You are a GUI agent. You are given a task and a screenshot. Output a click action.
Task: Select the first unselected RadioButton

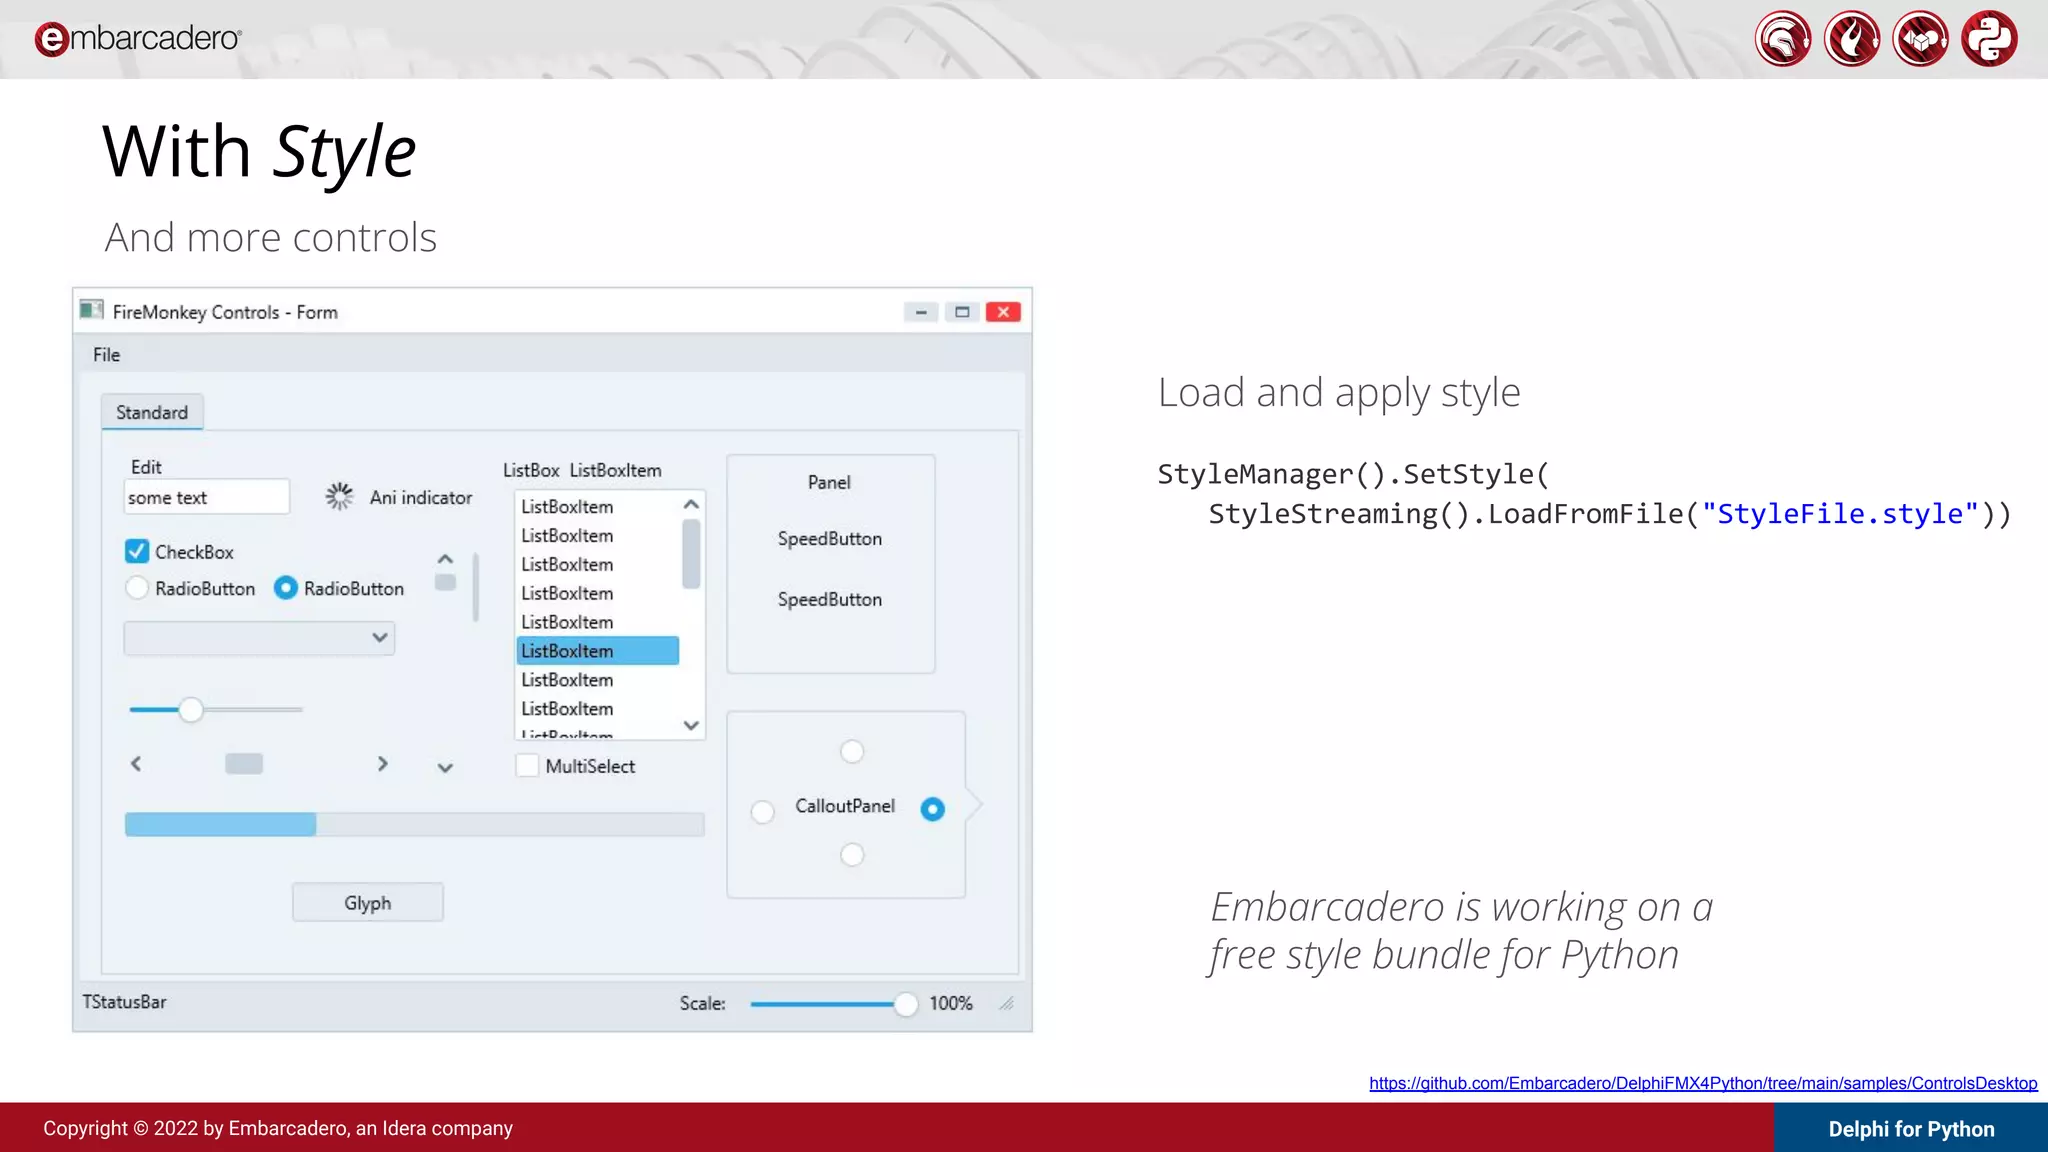pyautogui.click(x=137, y=588)
